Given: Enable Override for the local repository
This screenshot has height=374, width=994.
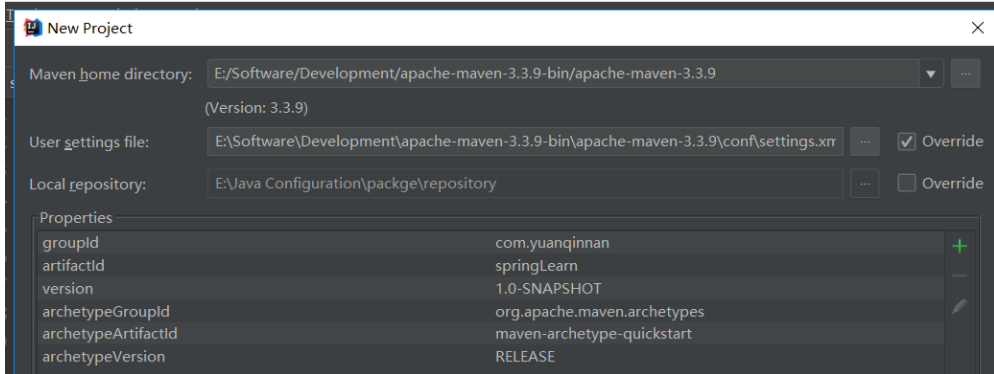Looking at the screenshot, I should 907,184.
